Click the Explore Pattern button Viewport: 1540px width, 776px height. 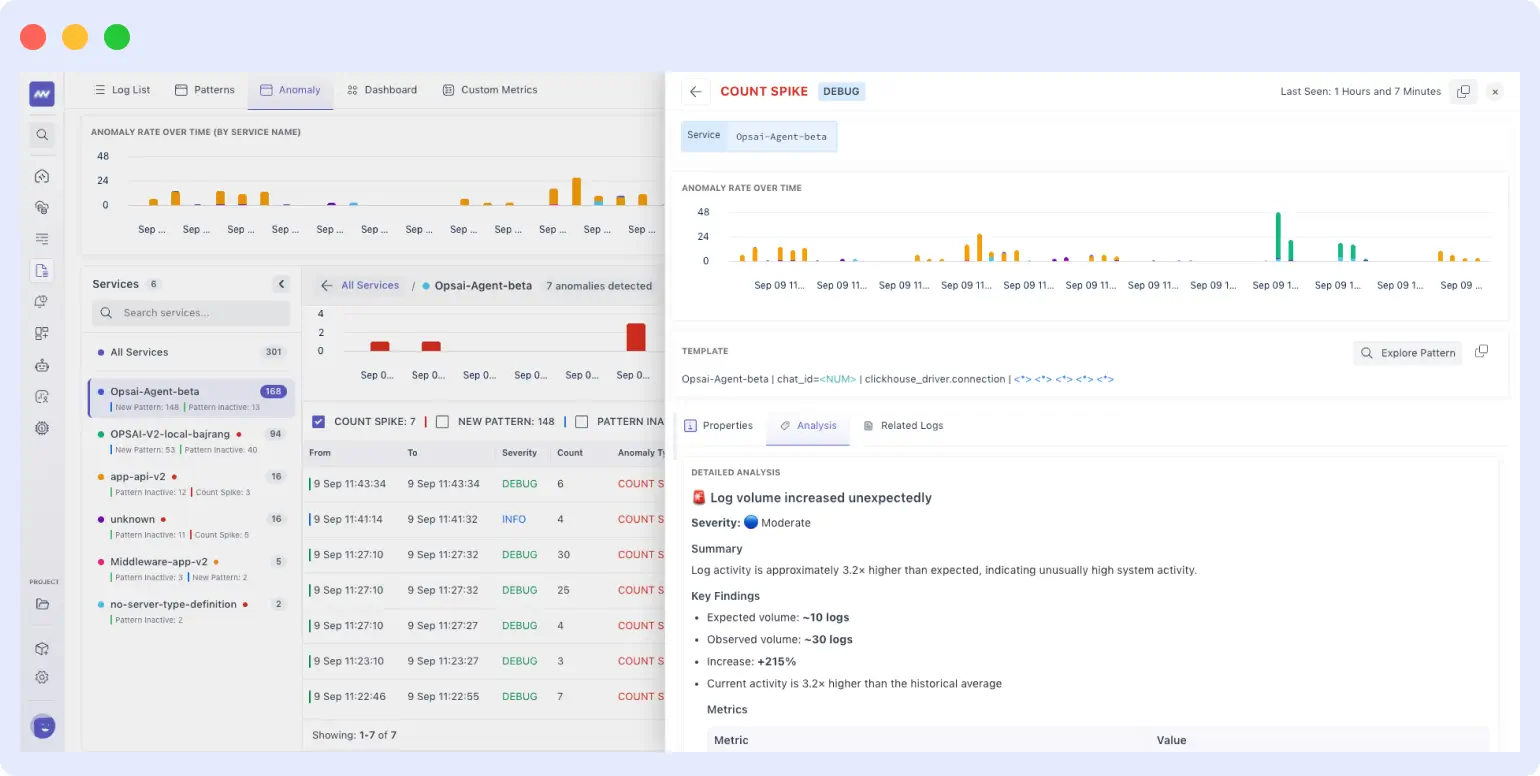[1408, 353]
